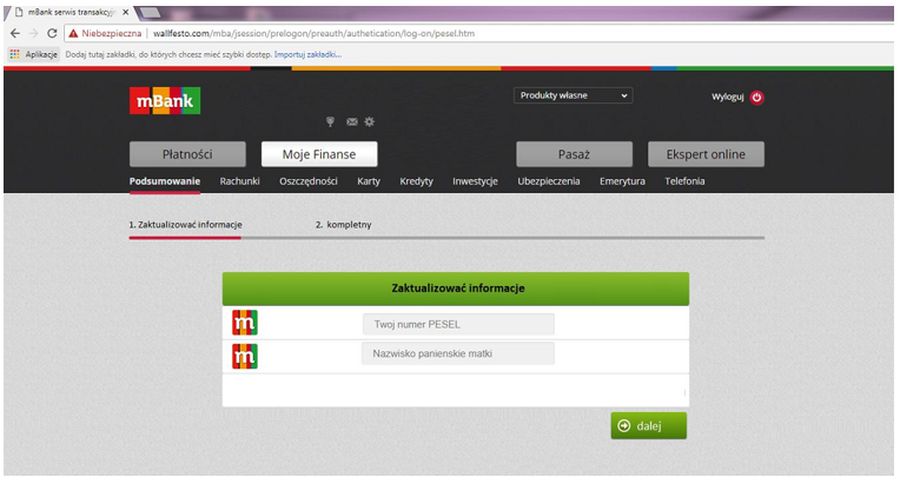This screenshot has width=900, height=484.
Task: Close the mBank browser tab
Action: click(126, 12)
